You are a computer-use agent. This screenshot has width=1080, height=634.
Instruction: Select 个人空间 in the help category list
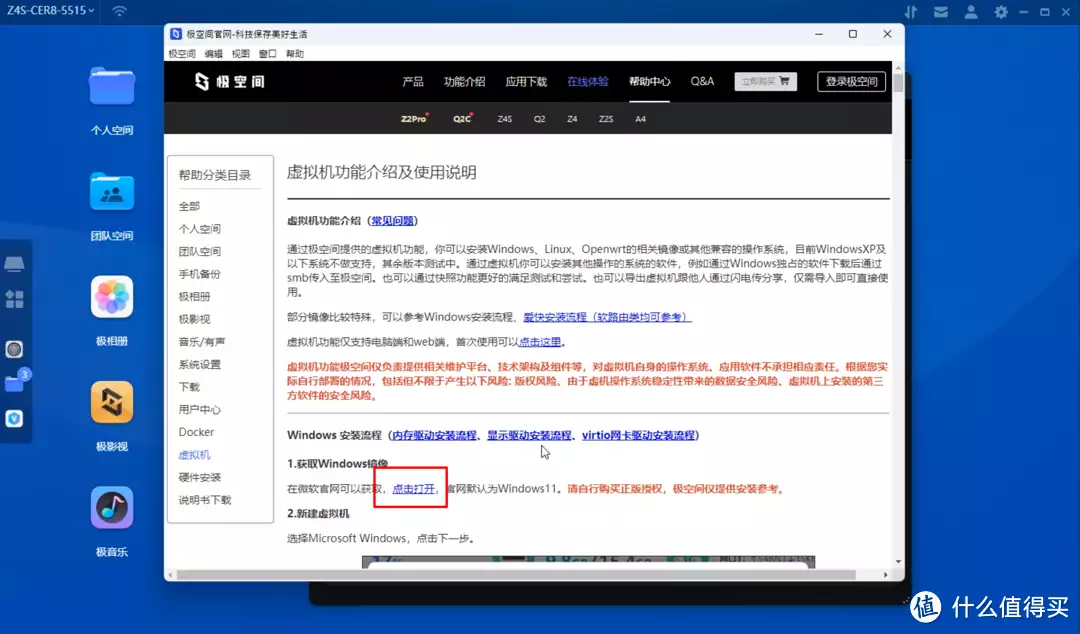tap(200, 229)
